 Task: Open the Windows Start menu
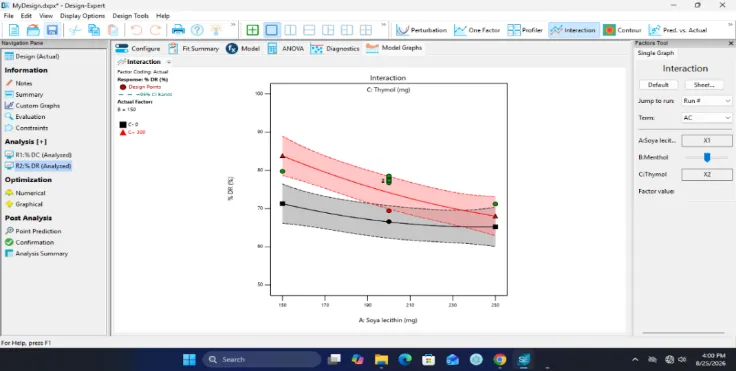189,360
